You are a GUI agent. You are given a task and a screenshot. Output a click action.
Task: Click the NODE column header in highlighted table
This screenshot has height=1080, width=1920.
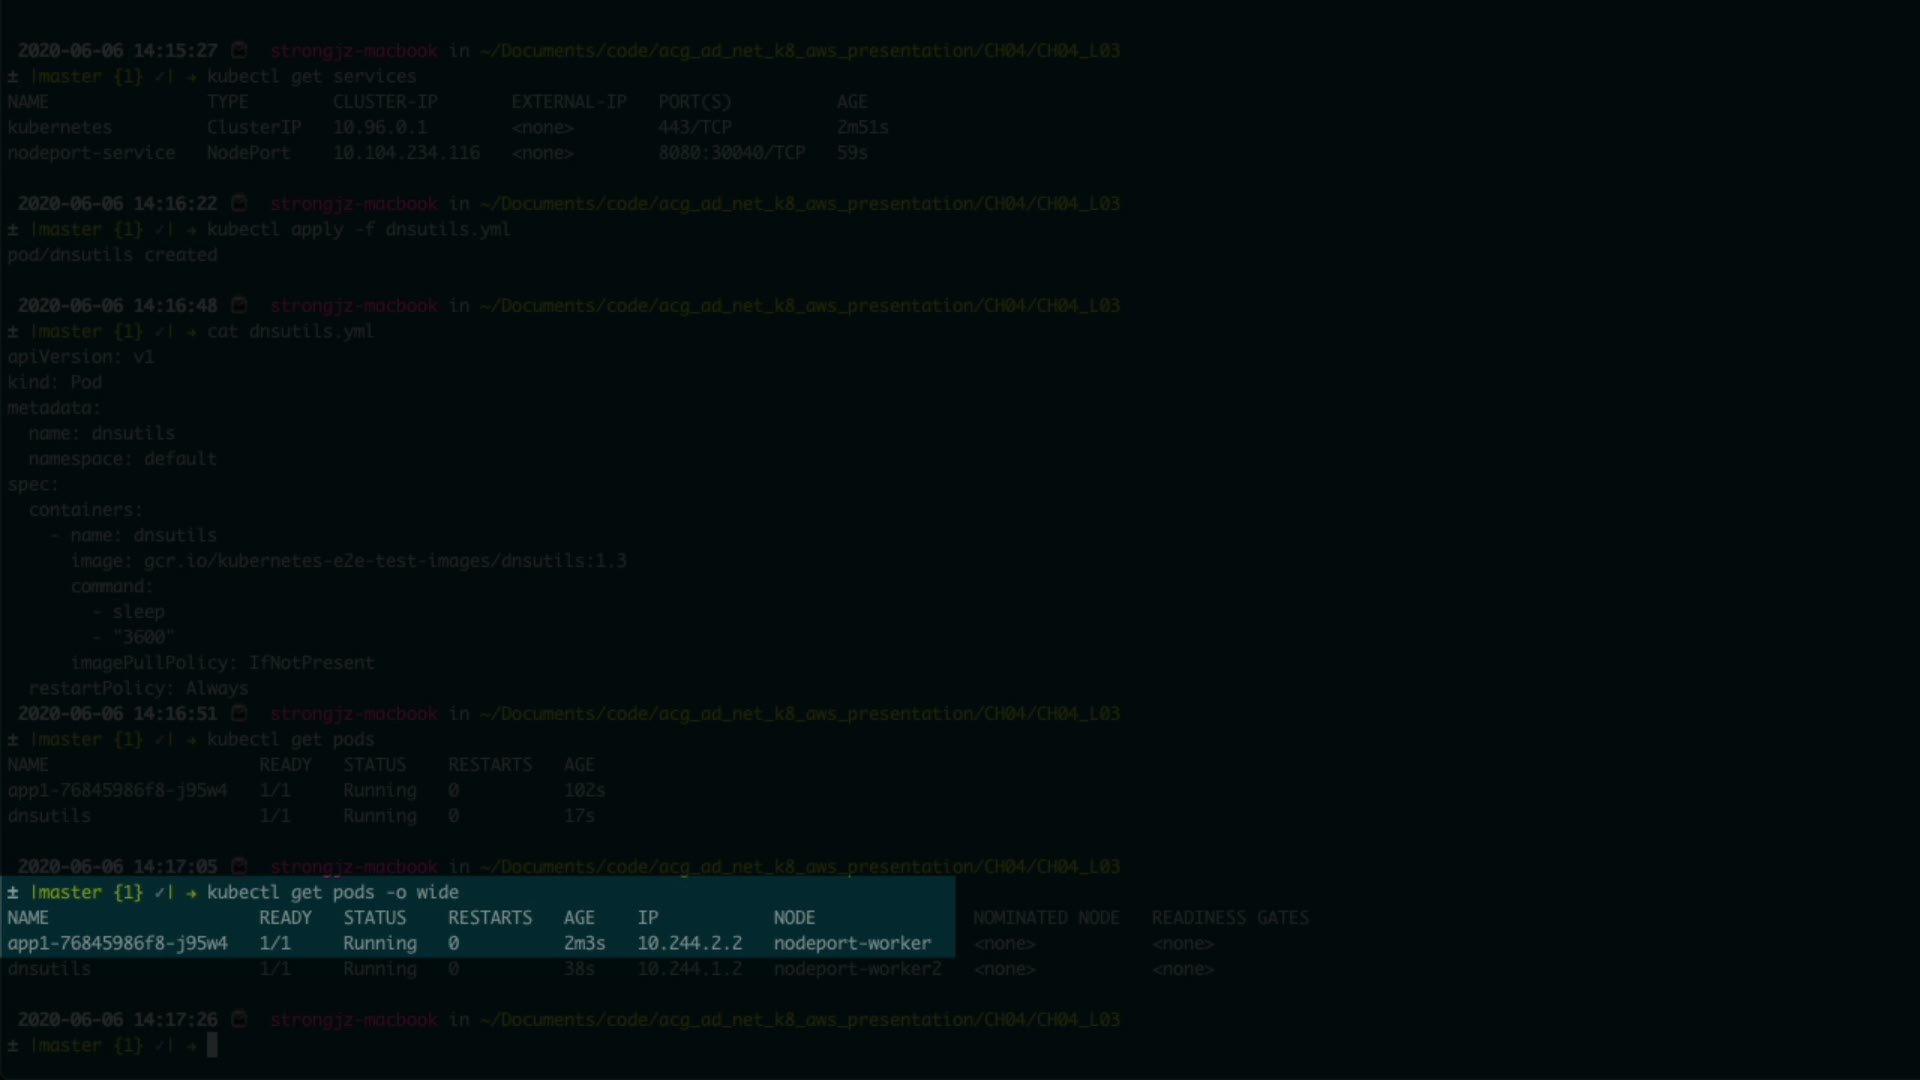click(x=794, y=918)
